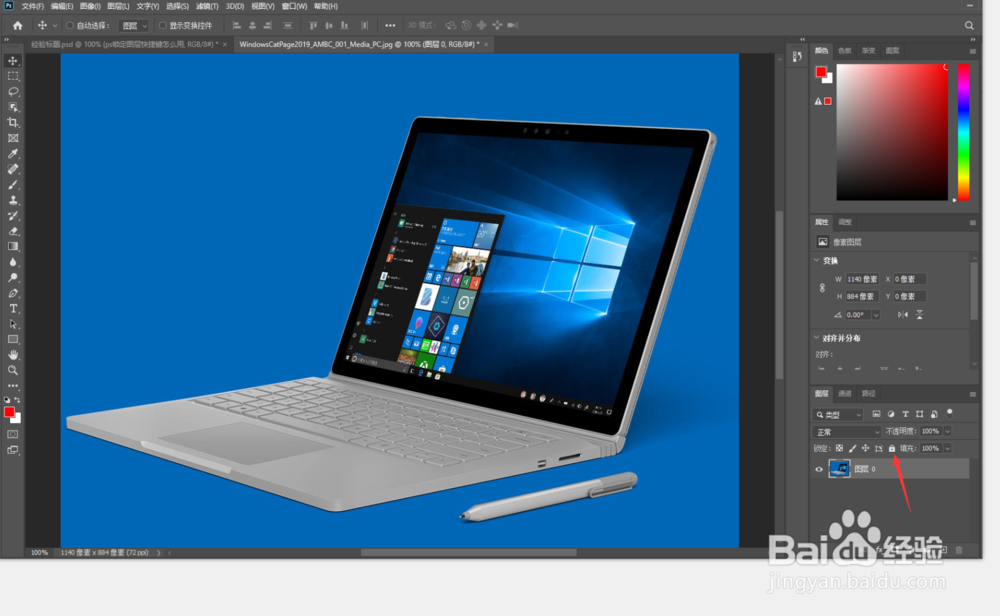Switch to the 路径 paths tab
Screen dimensions: 1000x616
pos(869,393)
